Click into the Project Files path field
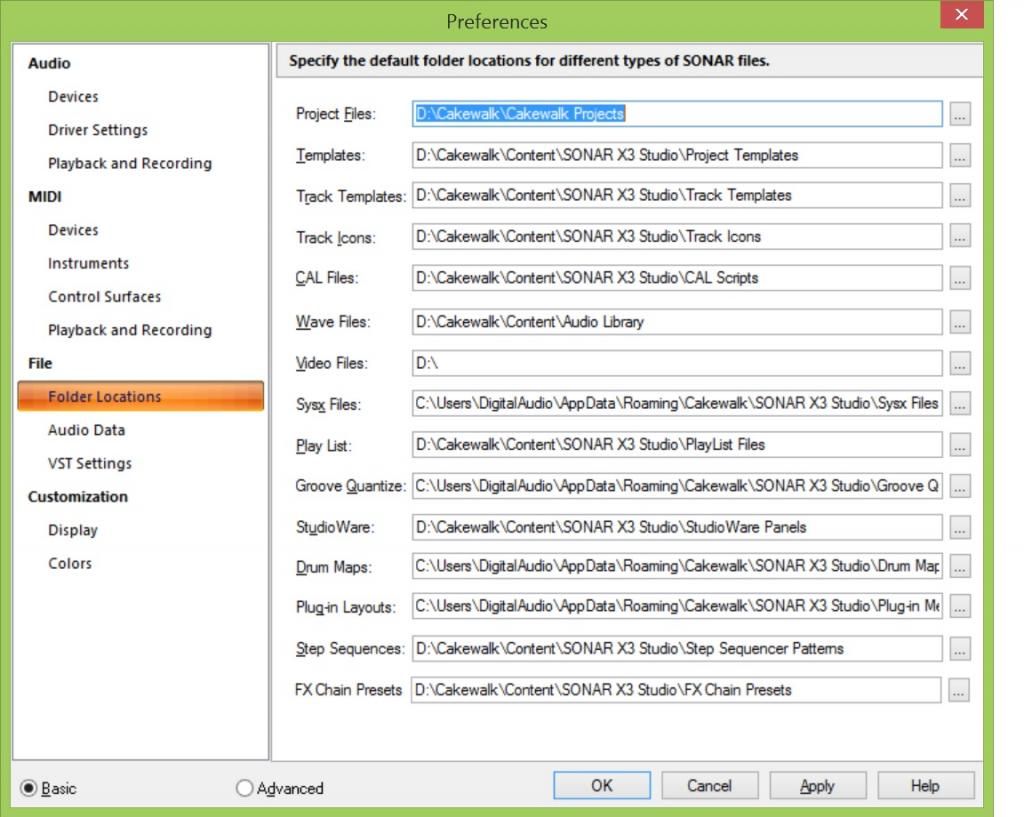This screenshot has height=817, width=1024. [x=677, y=114]
